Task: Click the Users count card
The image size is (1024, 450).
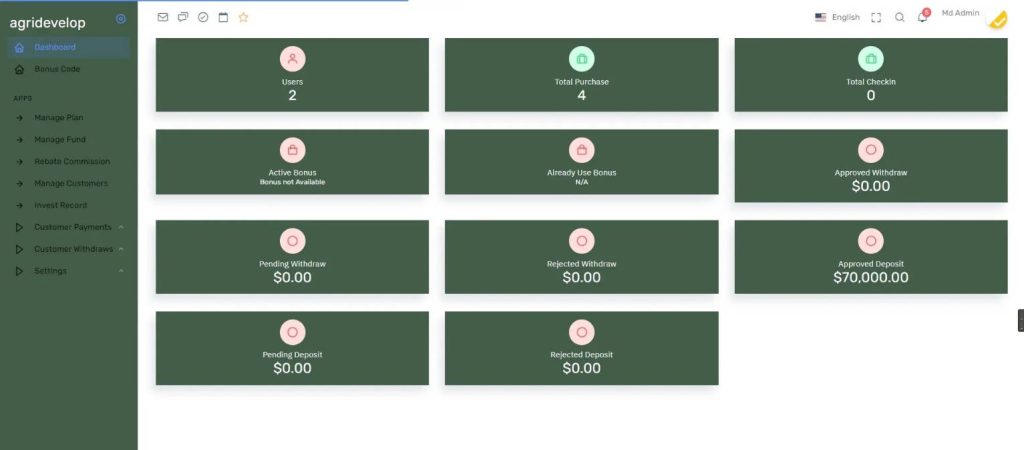Action: pyautogui.click(x=292, y=75)
